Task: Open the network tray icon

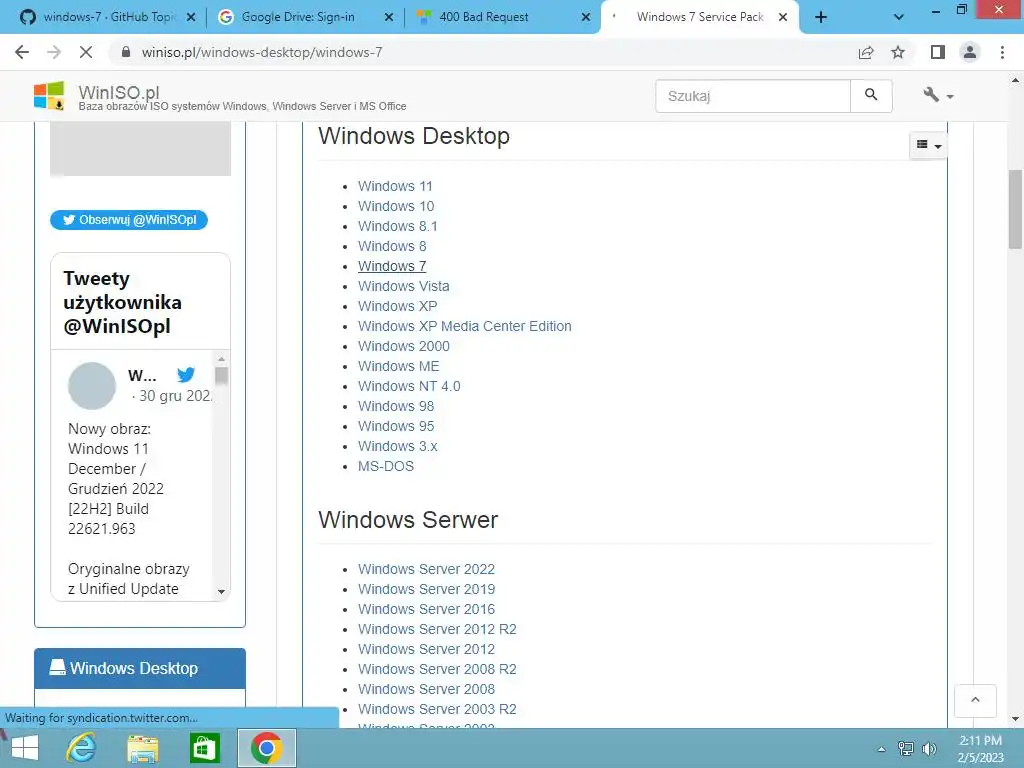Action: [906, 749]
